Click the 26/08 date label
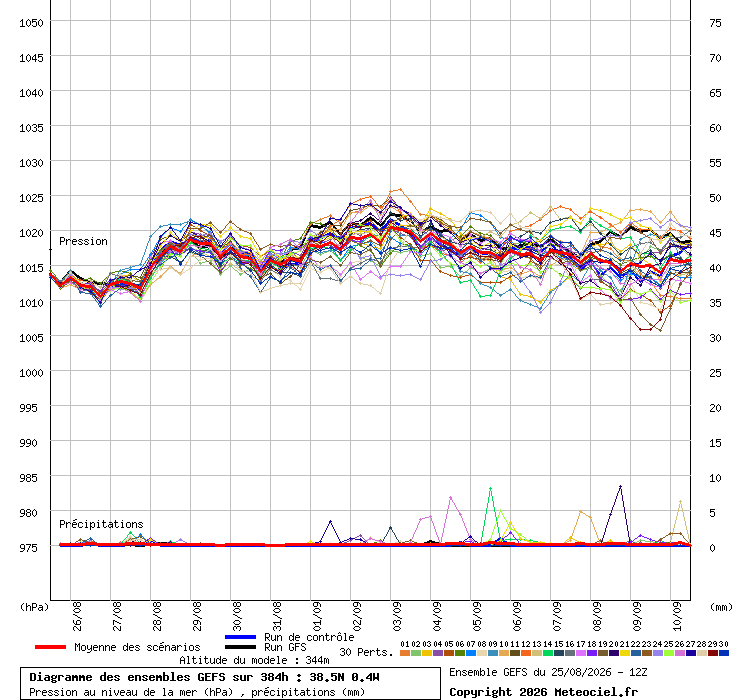The image size is (740, 700). pos(77,616)
